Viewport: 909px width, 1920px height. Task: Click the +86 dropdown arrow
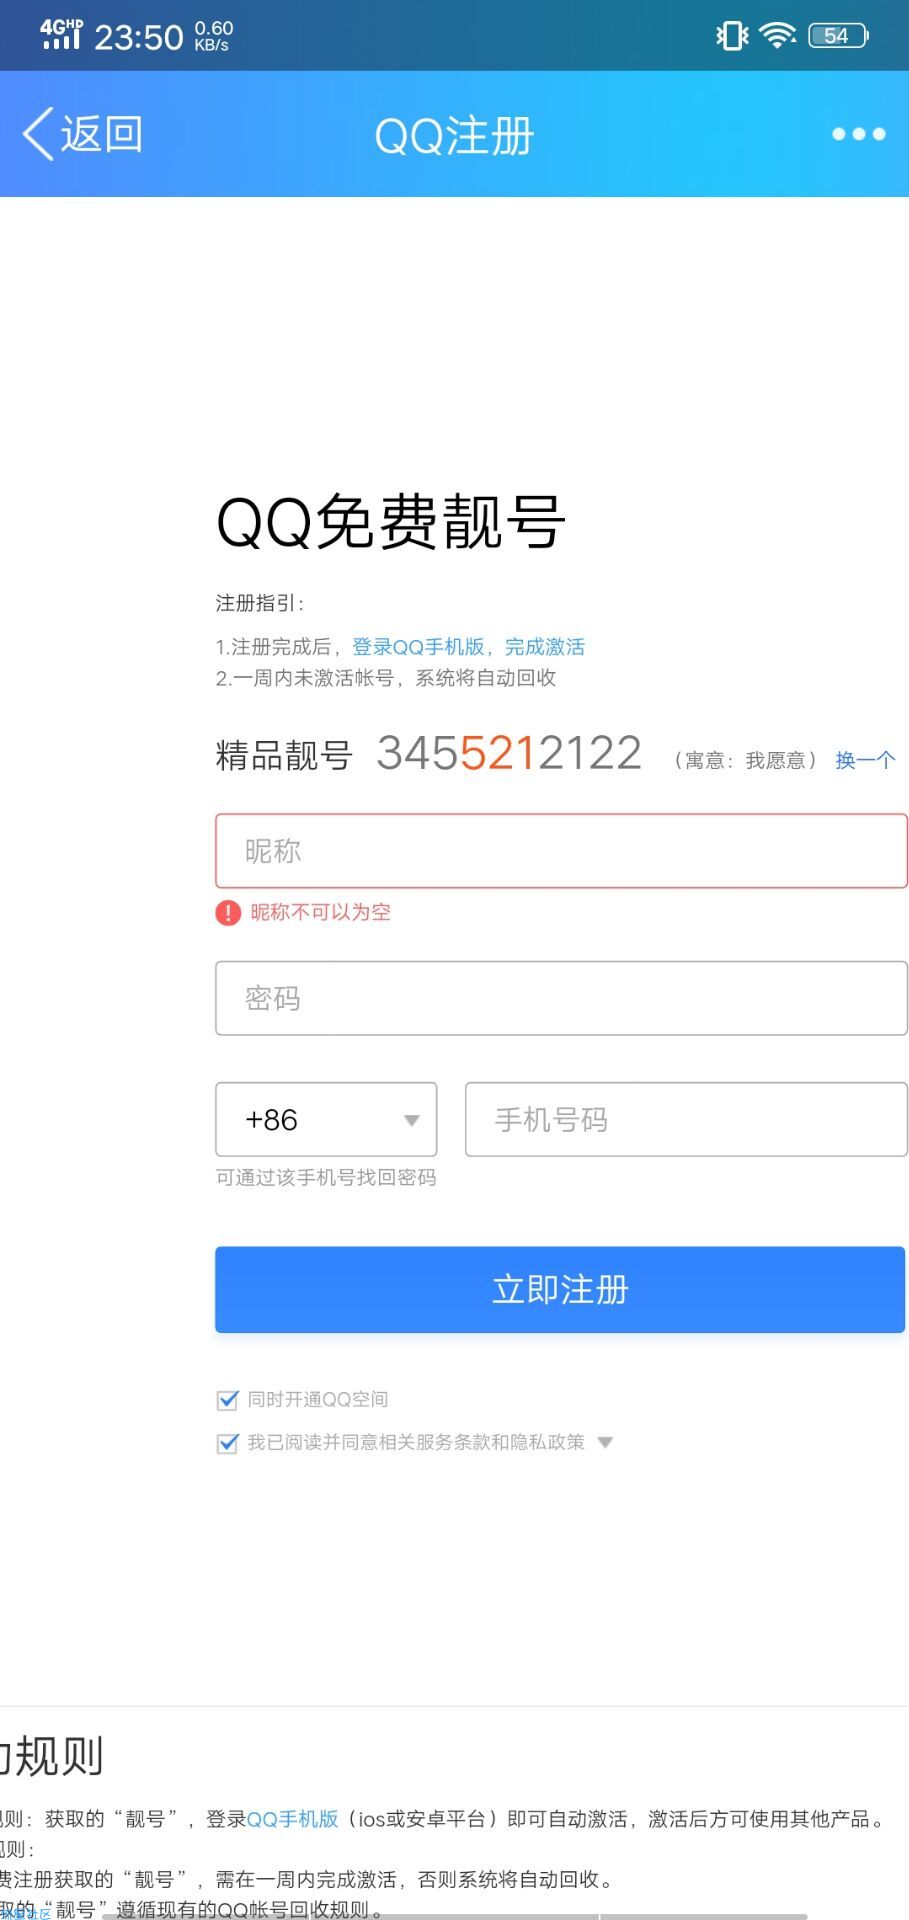(x=411, y=1120)
